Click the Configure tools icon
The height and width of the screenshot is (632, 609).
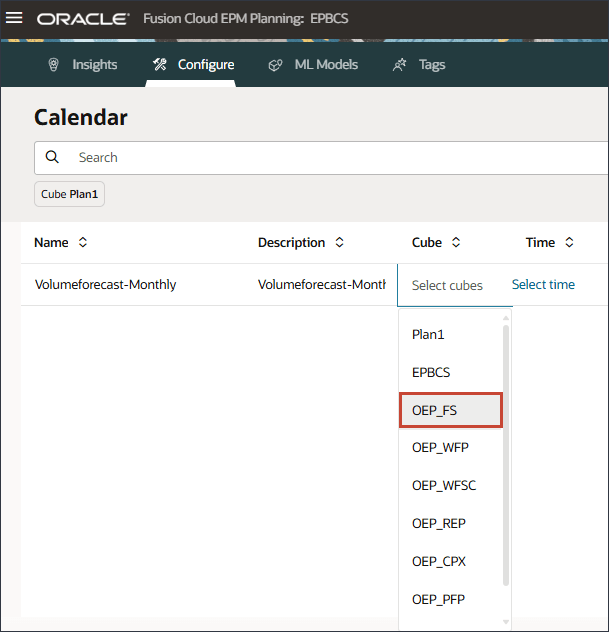(160, 64)
